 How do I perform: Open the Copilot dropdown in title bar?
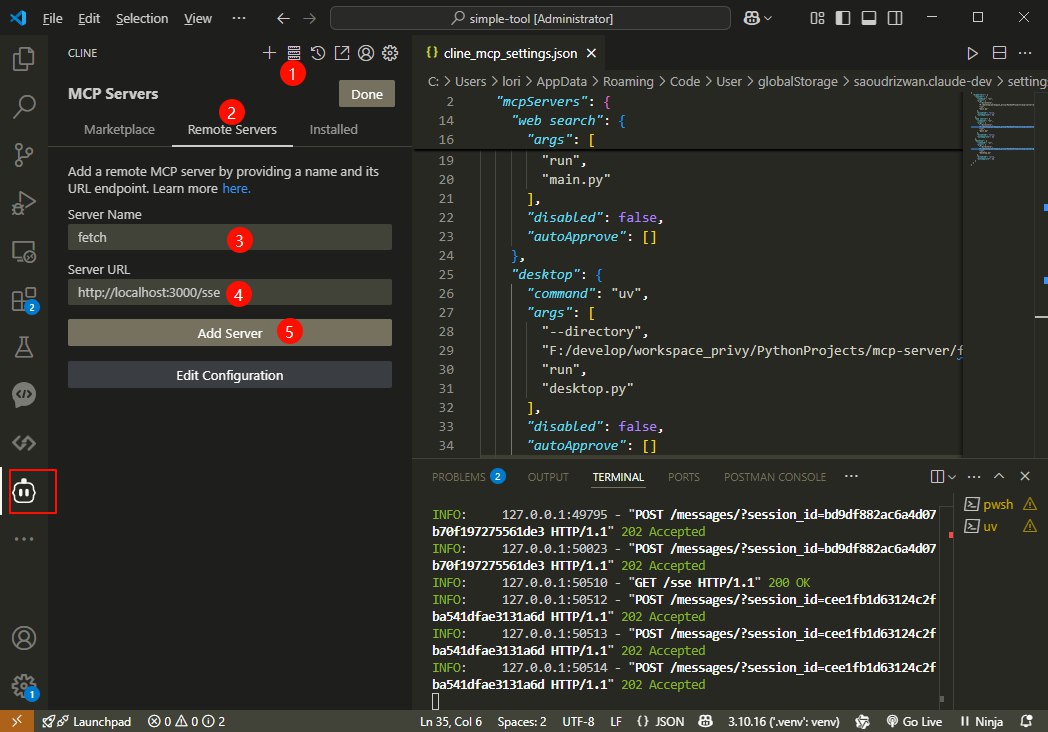(768, 18)
